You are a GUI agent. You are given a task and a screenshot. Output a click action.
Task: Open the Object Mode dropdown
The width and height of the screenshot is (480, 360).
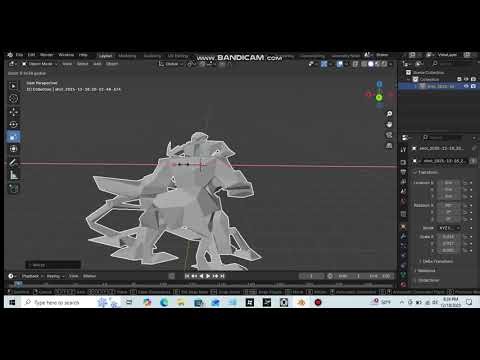point(40,64)
